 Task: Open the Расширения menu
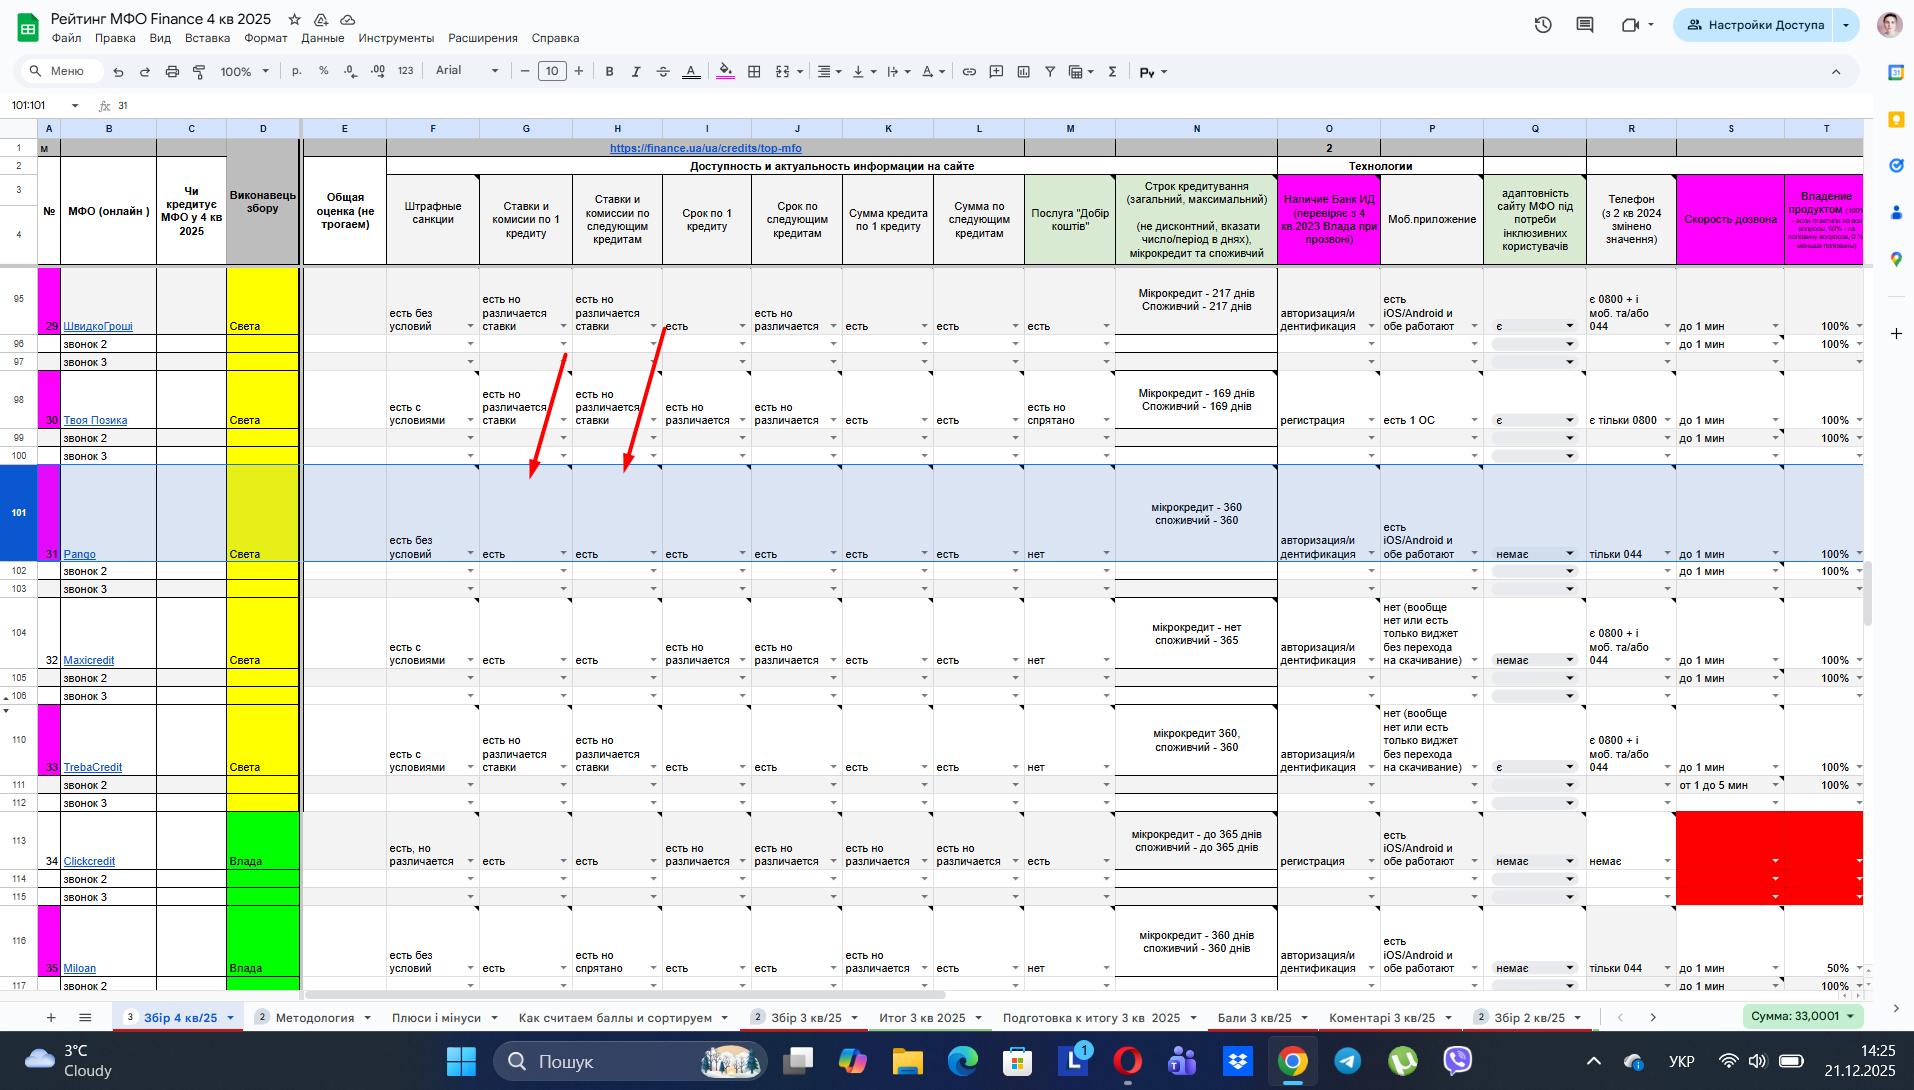(483, 38)
